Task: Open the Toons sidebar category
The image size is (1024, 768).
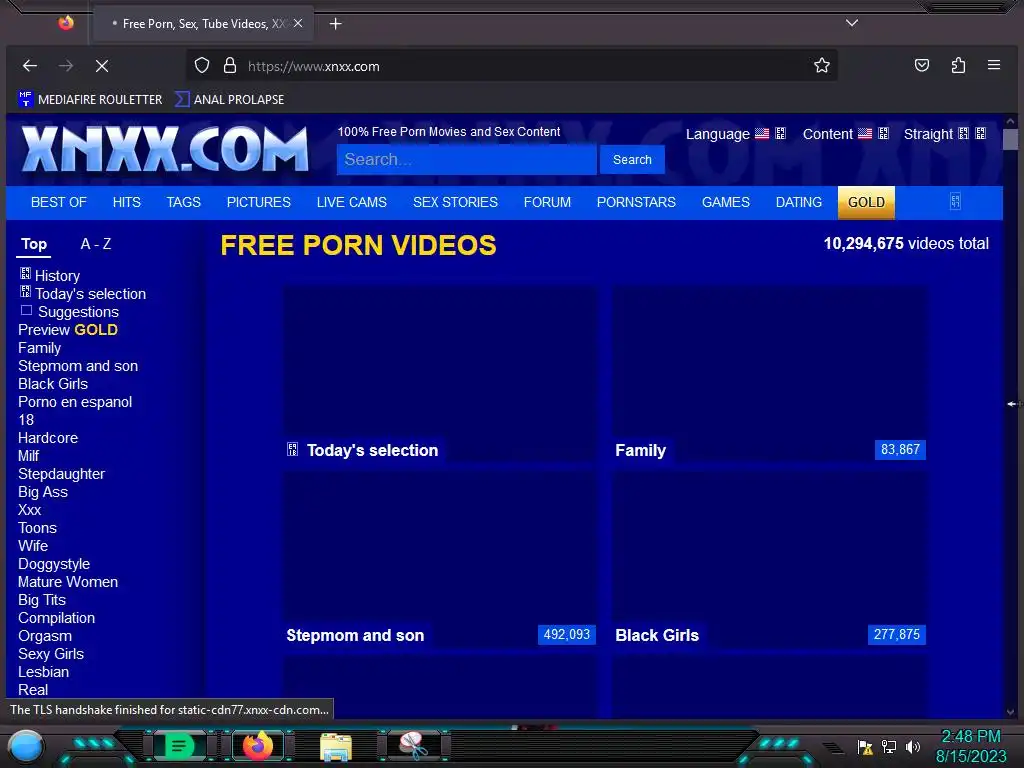Action: click(37, 528)
